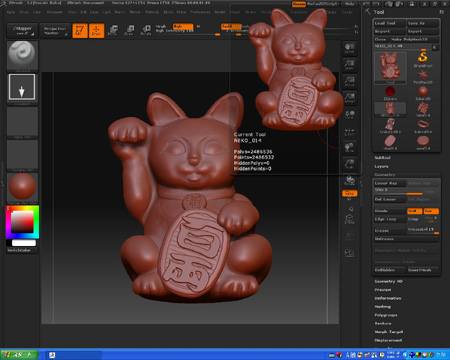The height and width of the screenshot is (360, 450).
Task: Expand the Masking subpalette
Action: pos(383,306)
